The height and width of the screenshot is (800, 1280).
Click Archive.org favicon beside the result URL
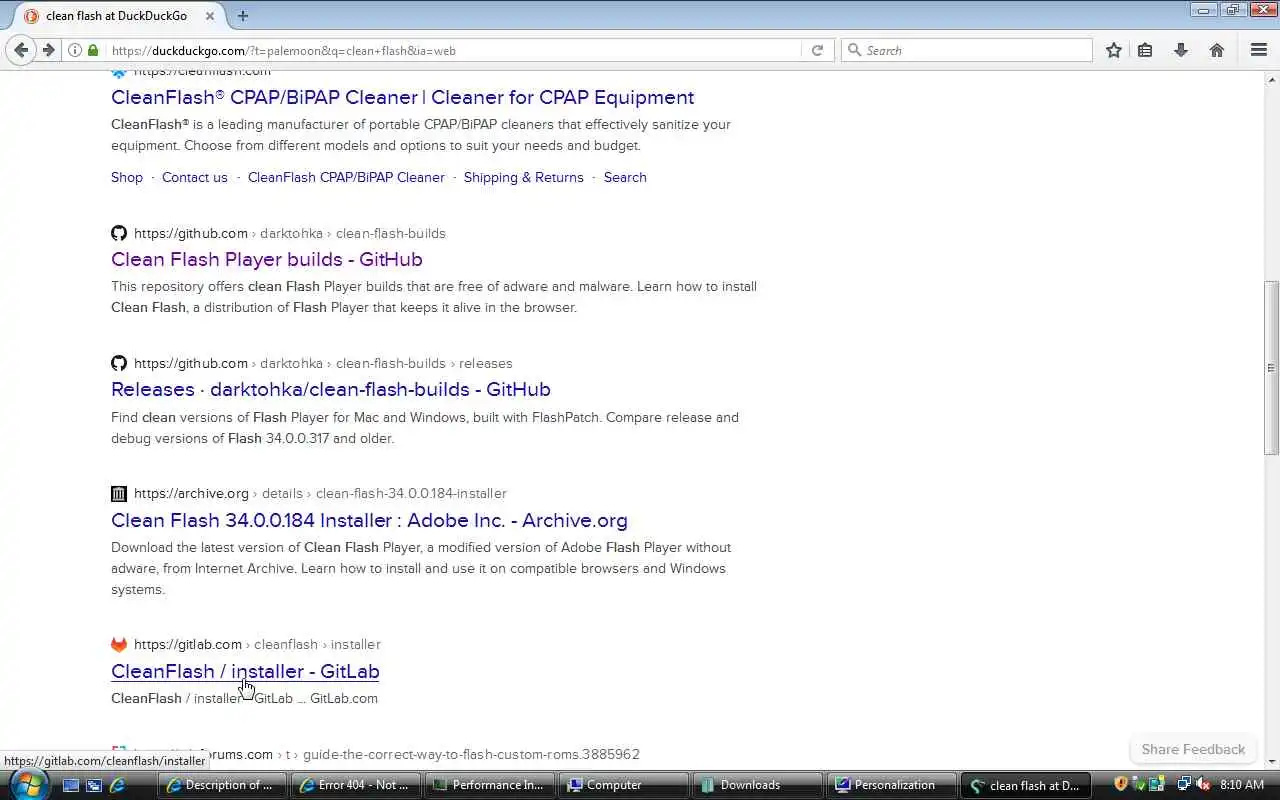click(x=119, y=493)
